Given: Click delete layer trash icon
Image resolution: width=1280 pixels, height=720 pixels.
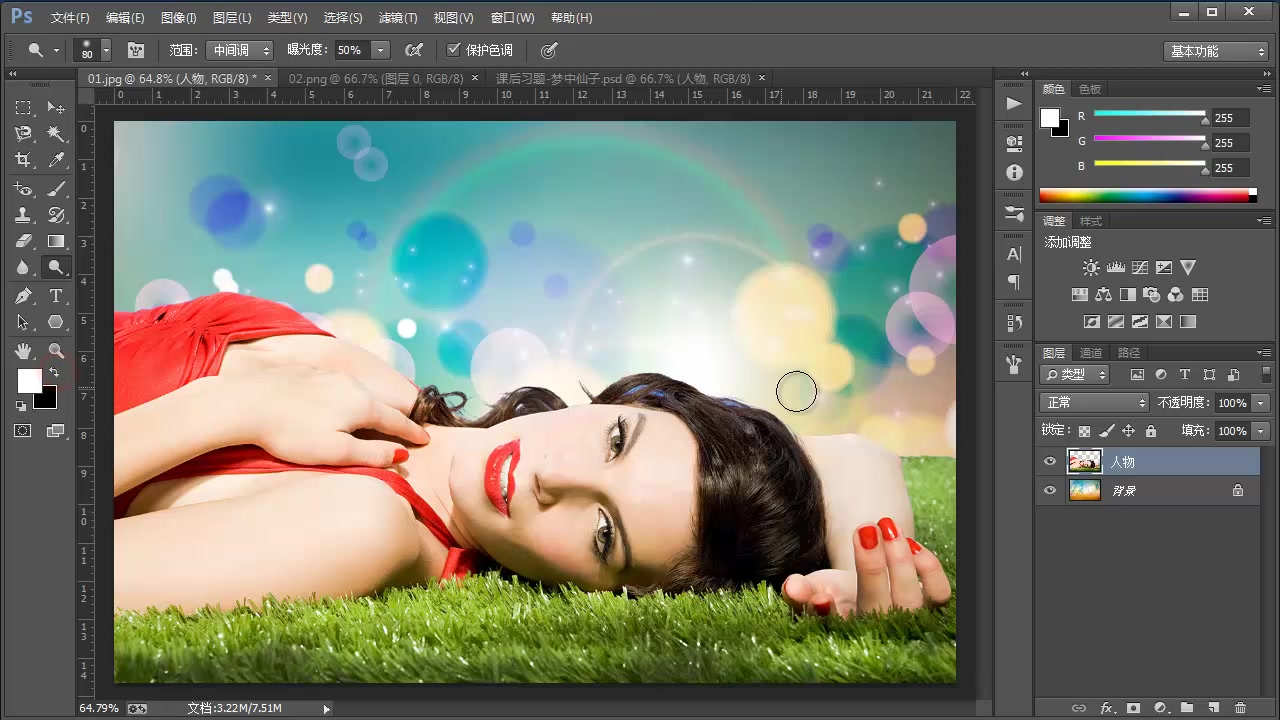Looking at the screenshot, I should [x=1241, y=707].
